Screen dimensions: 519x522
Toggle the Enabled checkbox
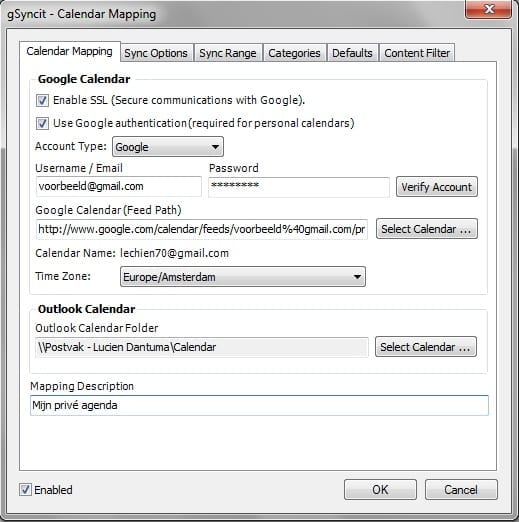(25, 490)
